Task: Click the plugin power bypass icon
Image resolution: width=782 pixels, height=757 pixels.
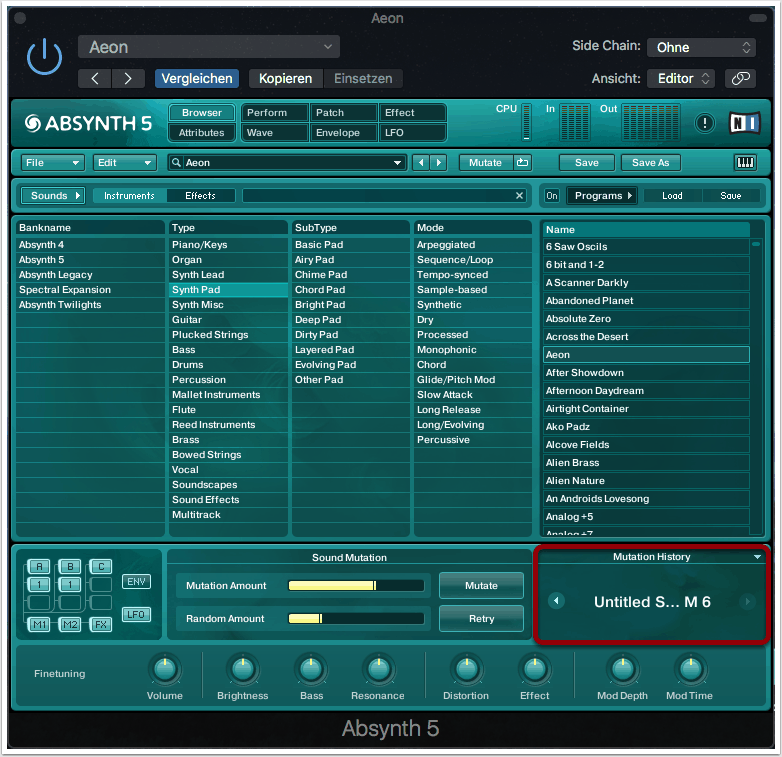Action: pyautogui.click(x=44, y=57)
